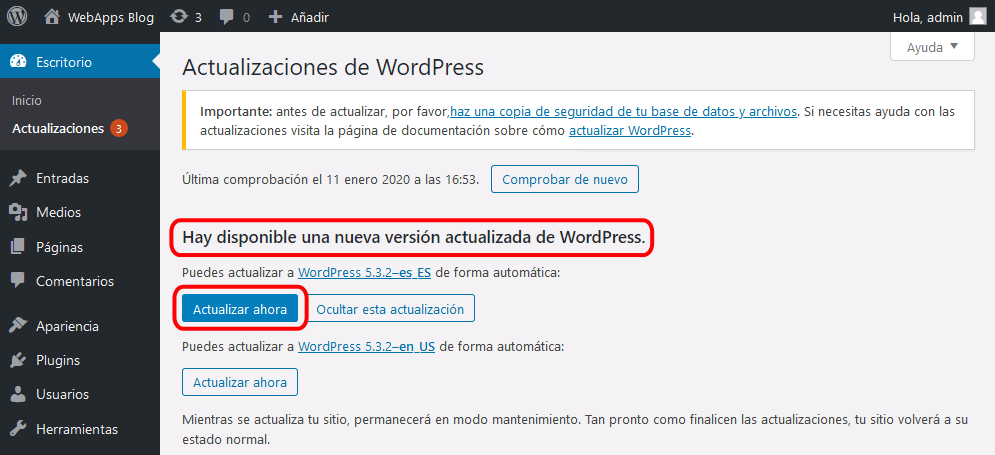Click the Última comprobación date text

tap(330, 180)
